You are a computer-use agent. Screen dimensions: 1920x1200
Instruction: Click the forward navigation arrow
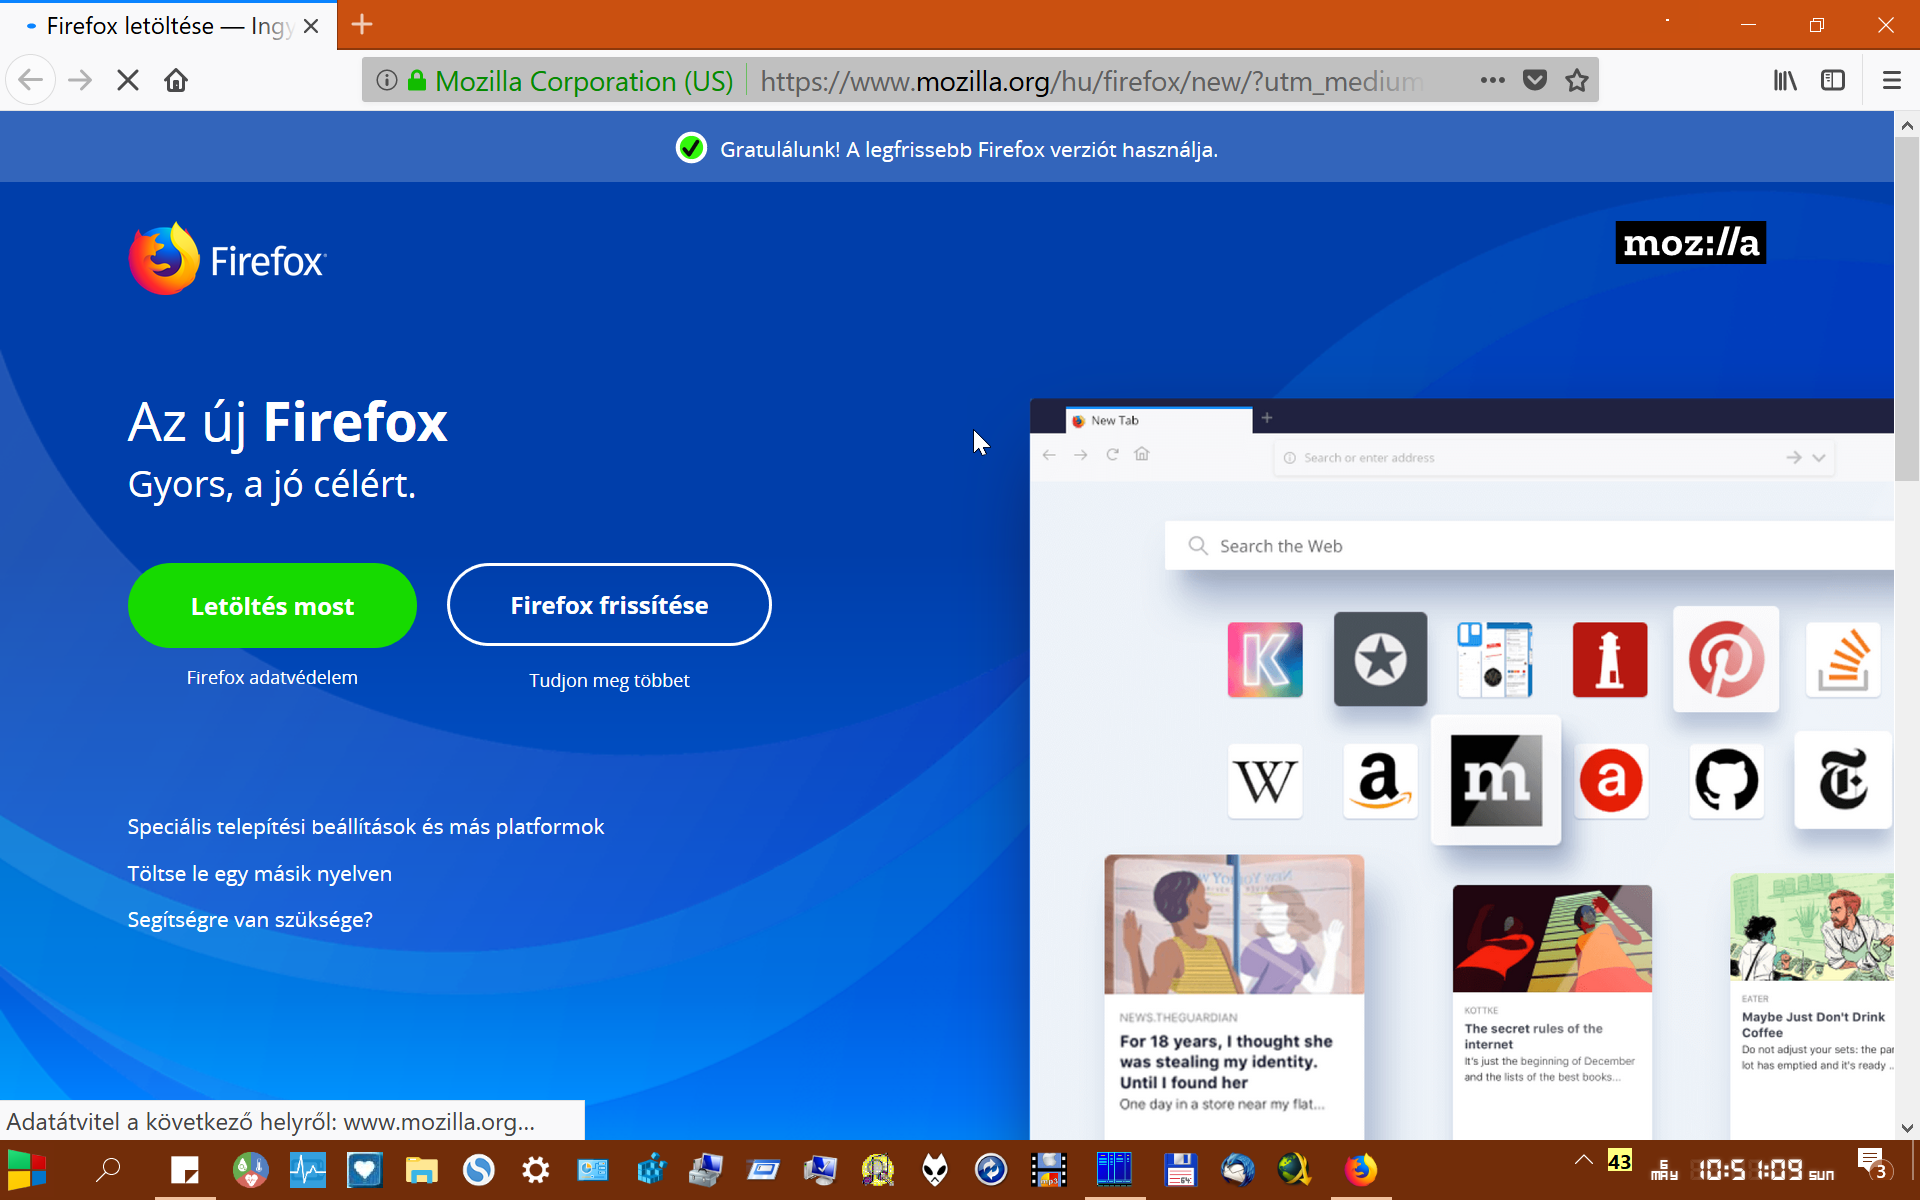pyautogui.click(x=80, y=80)
